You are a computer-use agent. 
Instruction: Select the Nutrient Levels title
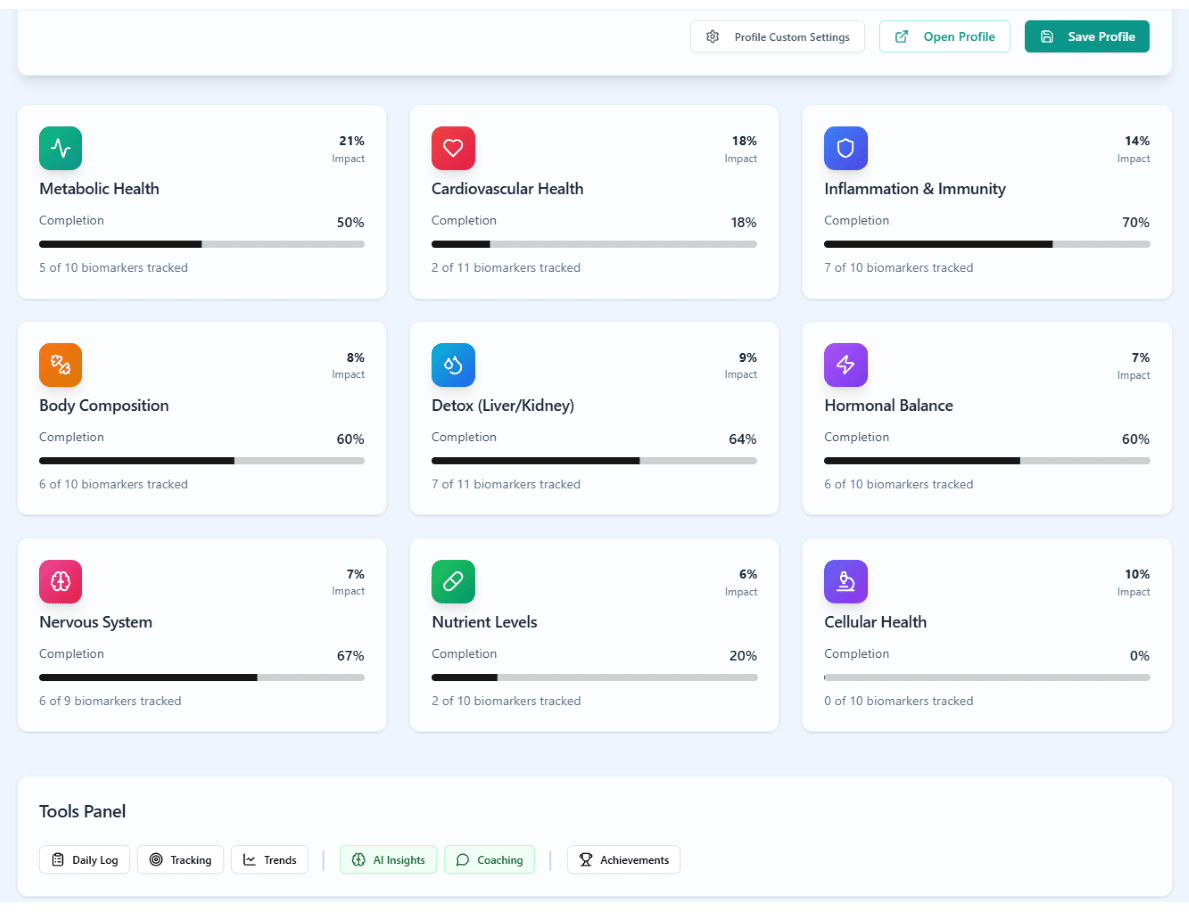pyautogui.click(x=485, y=622)
